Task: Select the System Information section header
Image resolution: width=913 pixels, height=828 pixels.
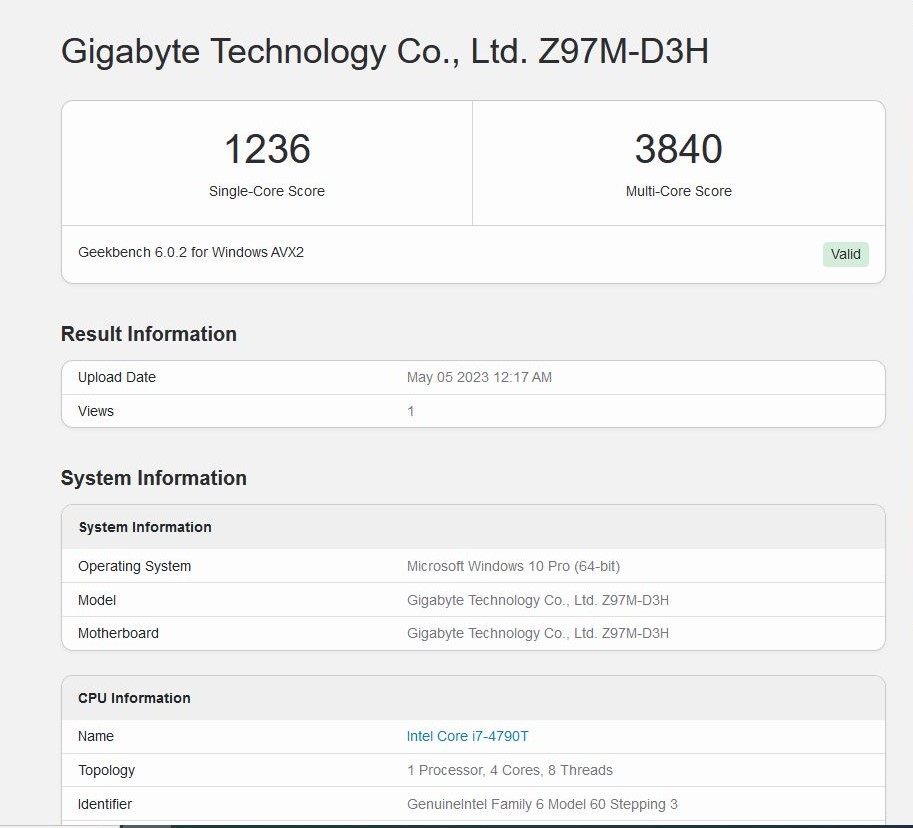Action: click(145, 527)
